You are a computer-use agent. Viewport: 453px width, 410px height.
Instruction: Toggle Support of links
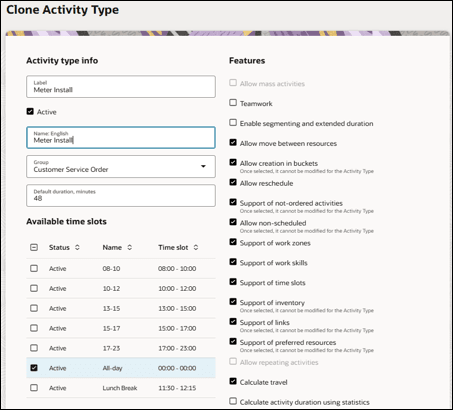(x=233, y=322)
